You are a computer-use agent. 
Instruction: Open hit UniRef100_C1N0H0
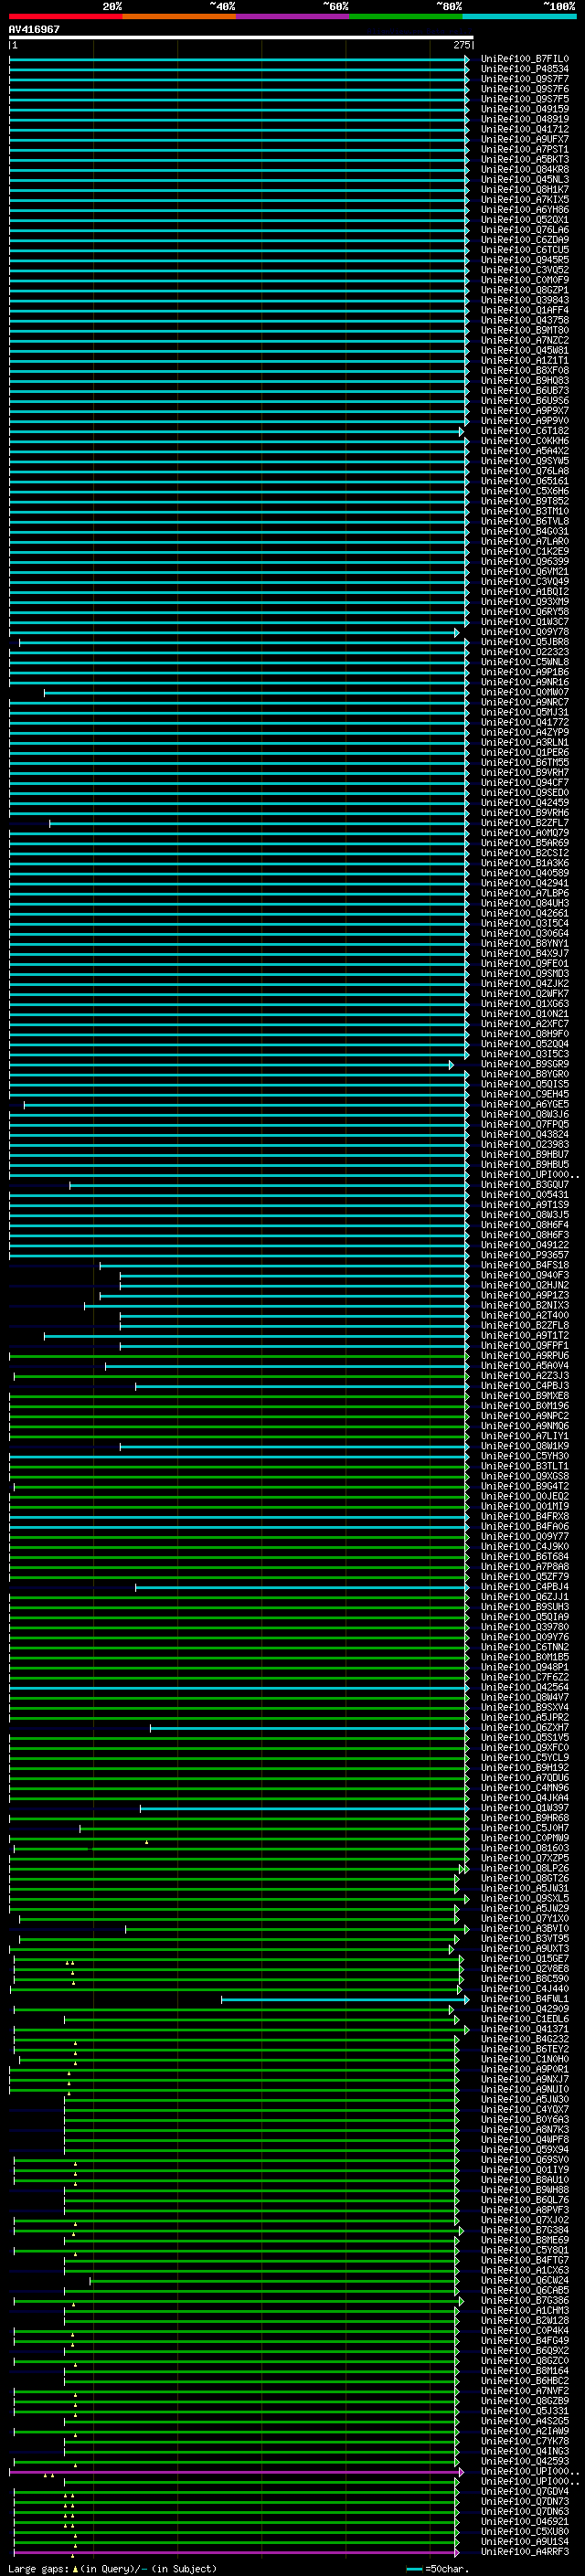[524, 2059]
